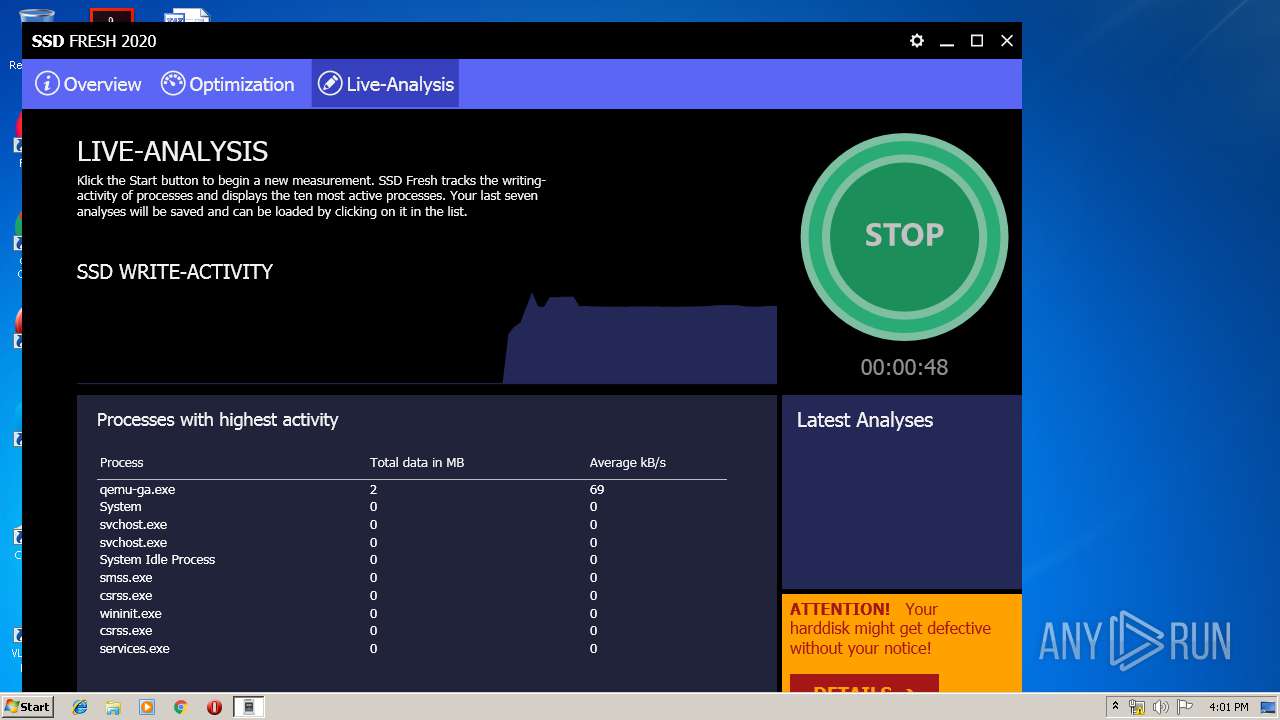Maximize the SSD Fresh window

(x=977, y=41)
